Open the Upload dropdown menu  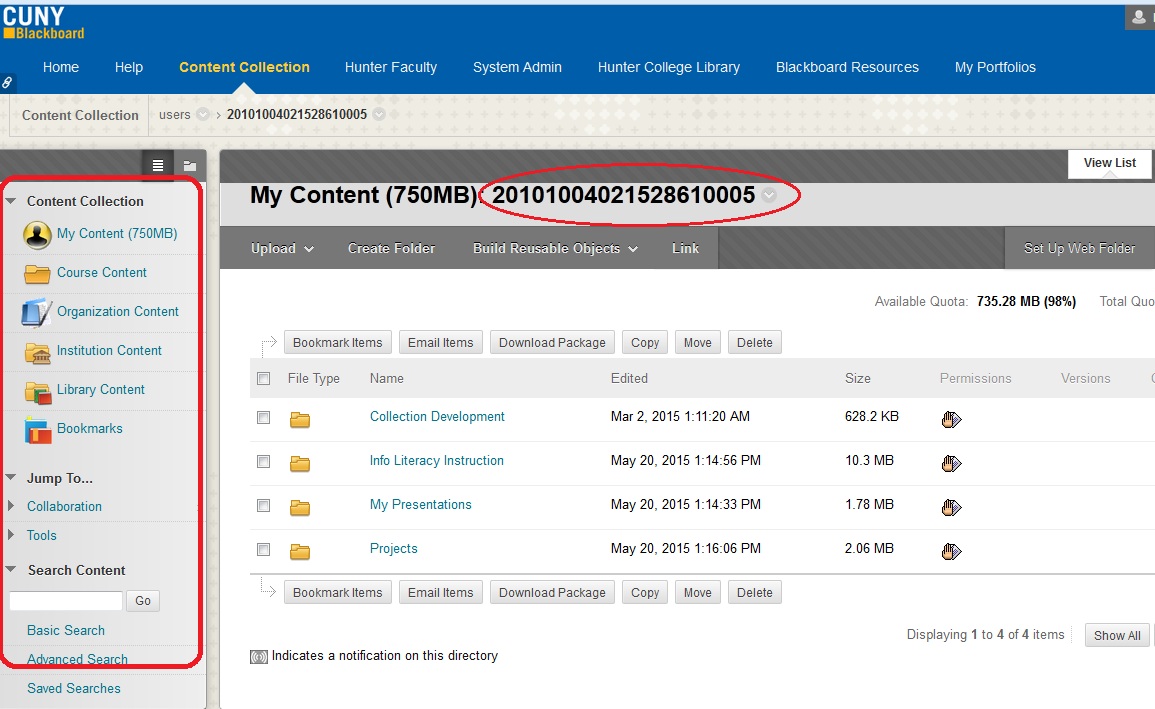pyautogui.click(x=282, y=249)
